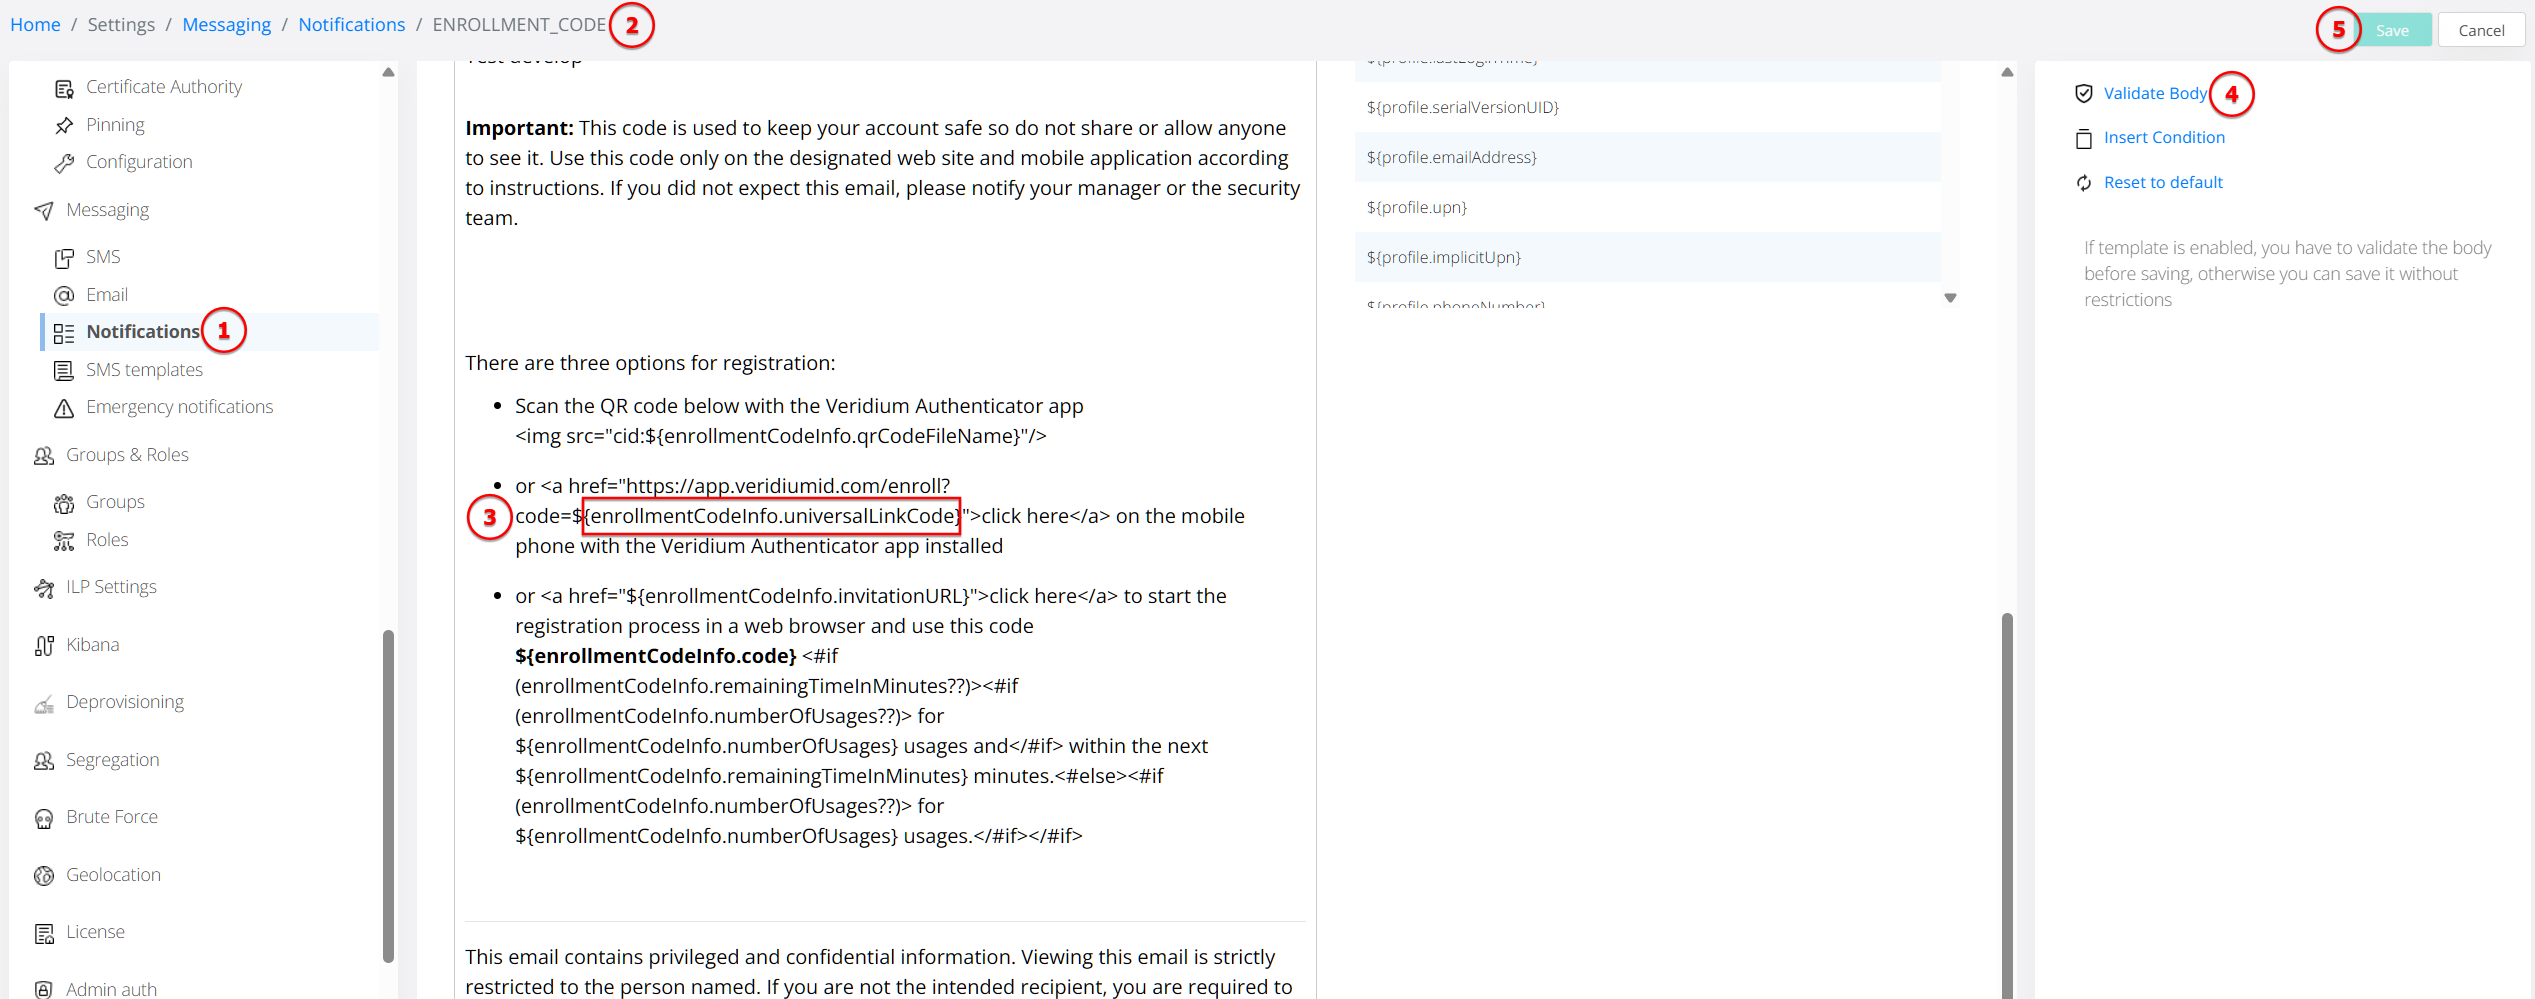This screenshot has width=2535, height=999.
Task: Click the Configuration wrench icon
Action: tap(64, 163)
